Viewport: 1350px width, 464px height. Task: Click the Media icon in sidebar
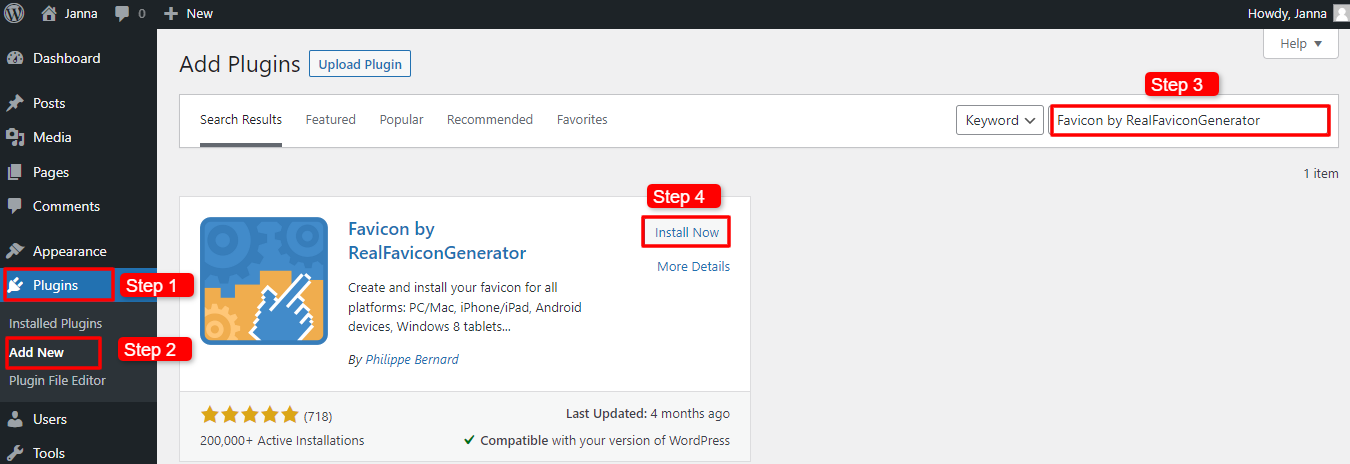(x=15, y=137)
